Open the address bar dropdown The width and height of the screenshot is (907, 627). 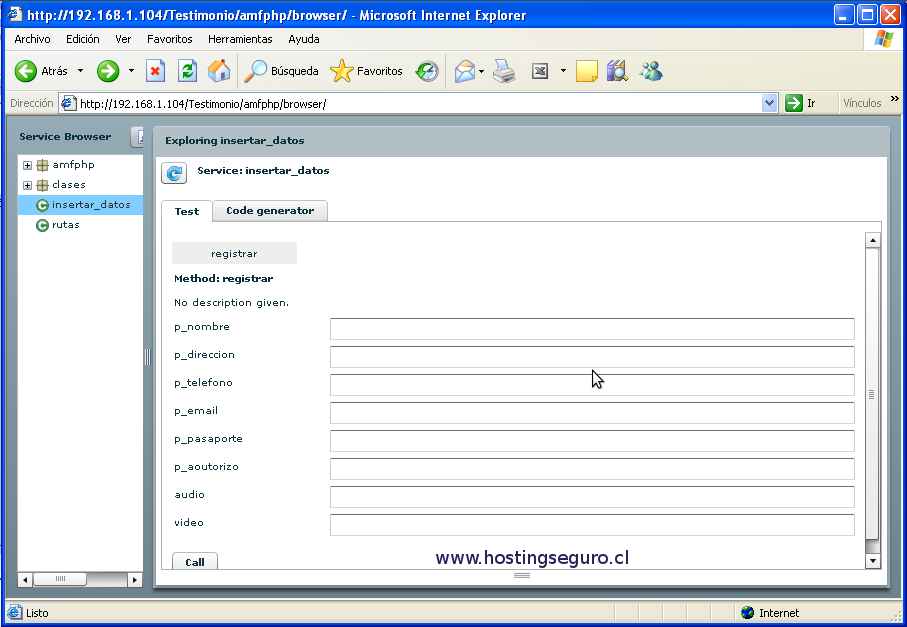[769, 104]
